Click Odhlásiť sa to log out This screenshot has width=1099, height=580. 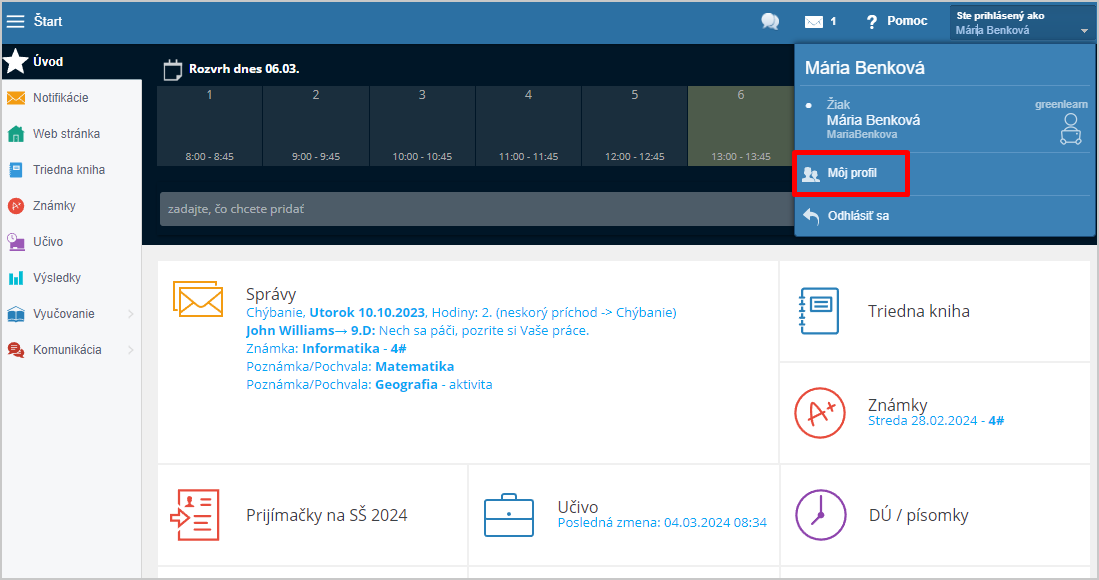click(857, 216)
